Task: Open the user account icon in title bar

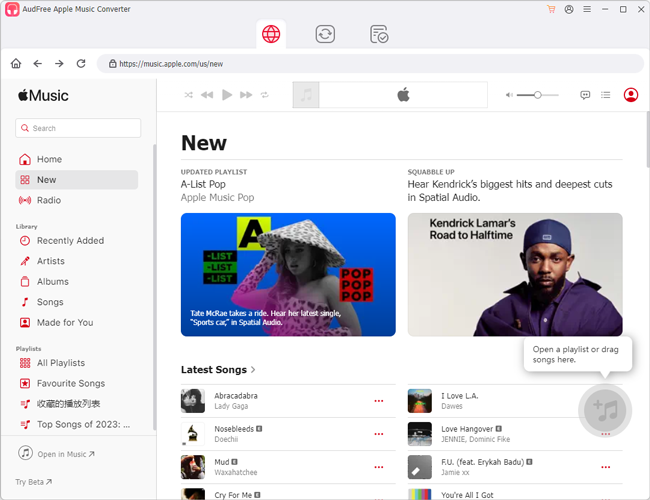Action: tap(569, 9)
